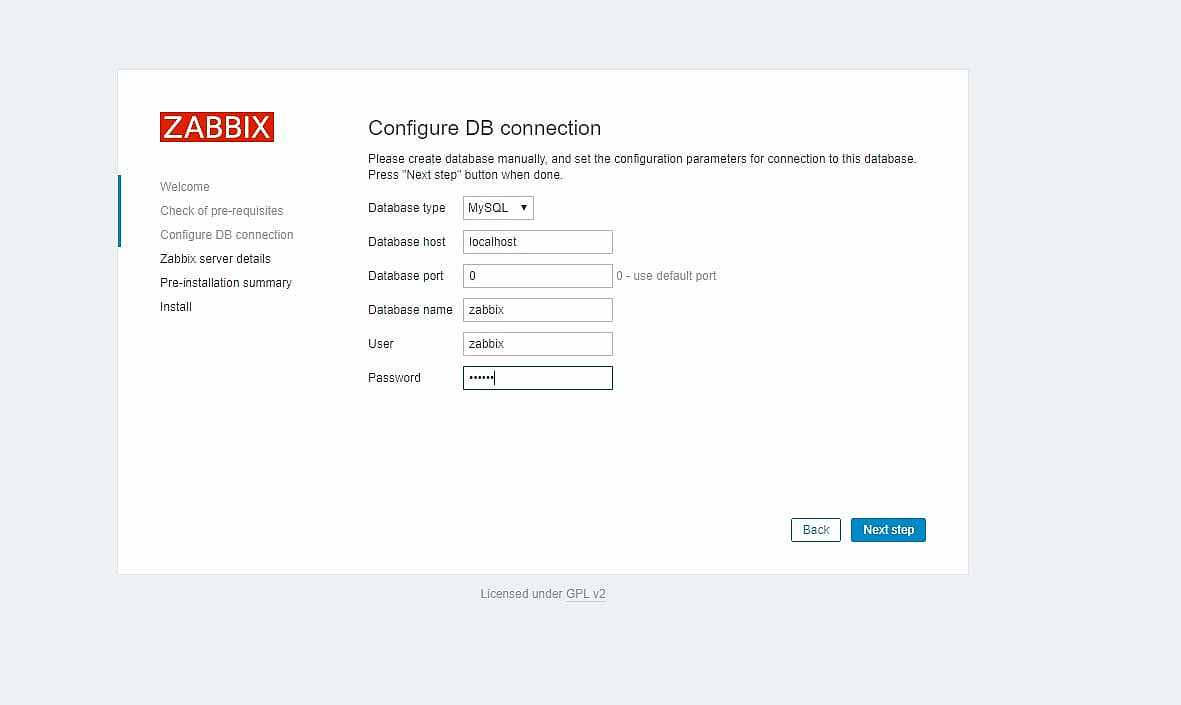Viewport: 1181px width, 705px height.
Task: Click the Database host label
Action: click(x=406, y=242)
